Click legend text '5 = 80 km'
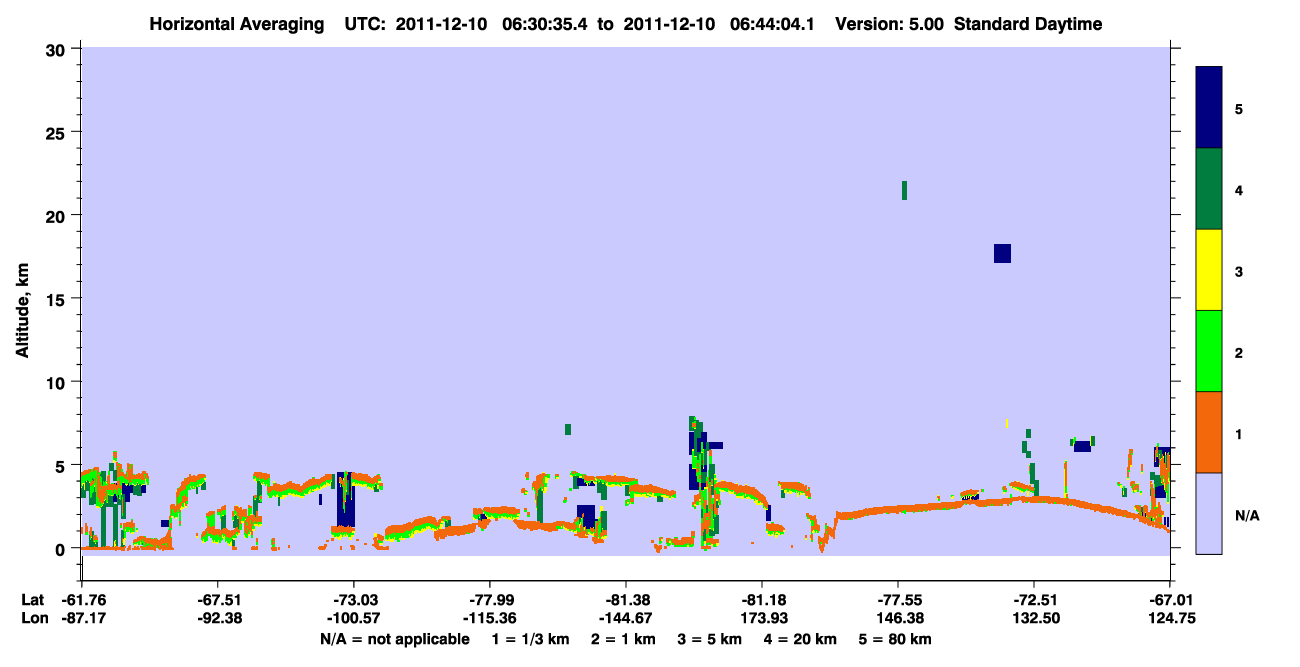Image resolution: width=1300 pixels, height=667 pixels. tap(896, 639)
